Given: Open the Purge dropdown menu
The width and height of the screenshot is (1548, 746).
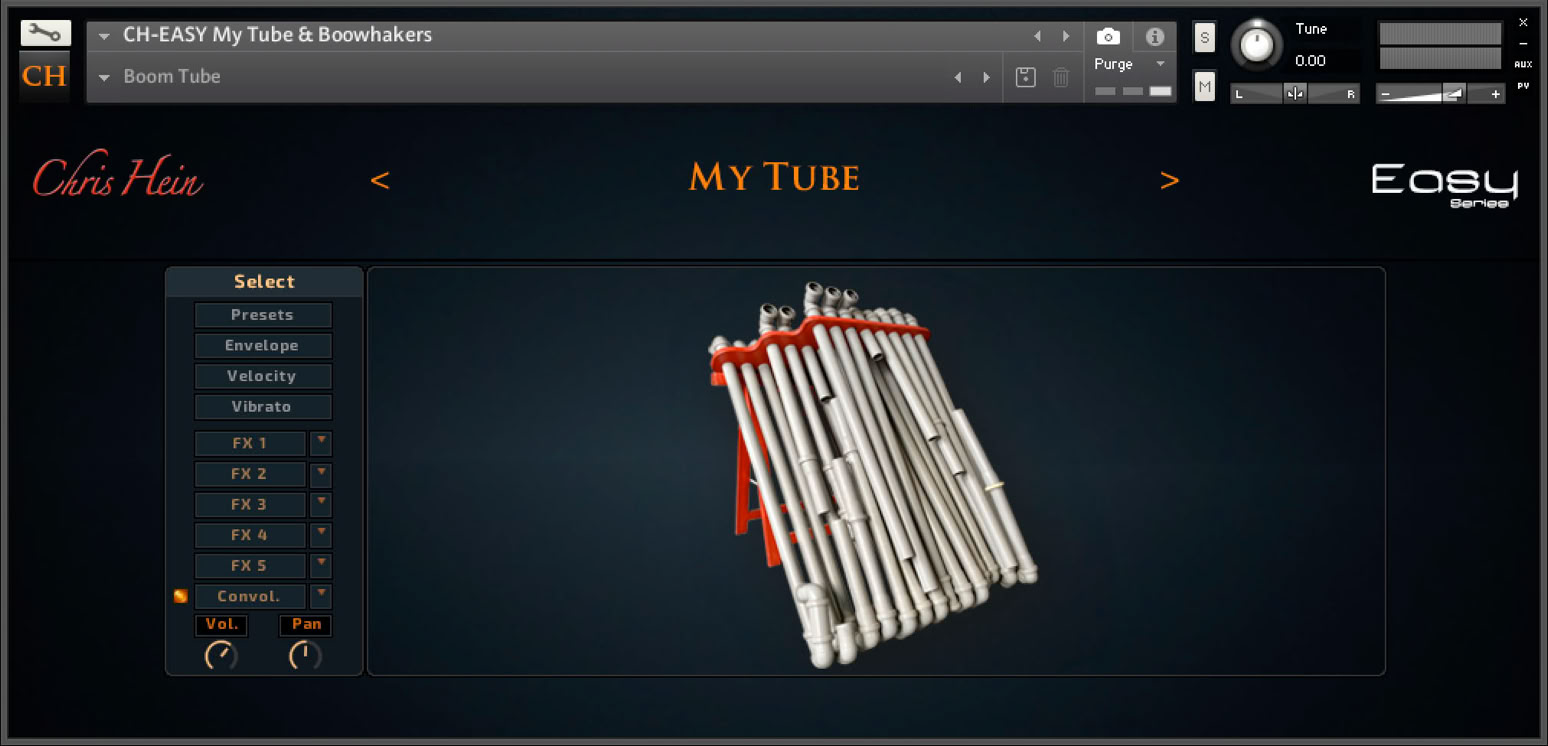Looking at the screenshot, I should [x=1161, y=64].
